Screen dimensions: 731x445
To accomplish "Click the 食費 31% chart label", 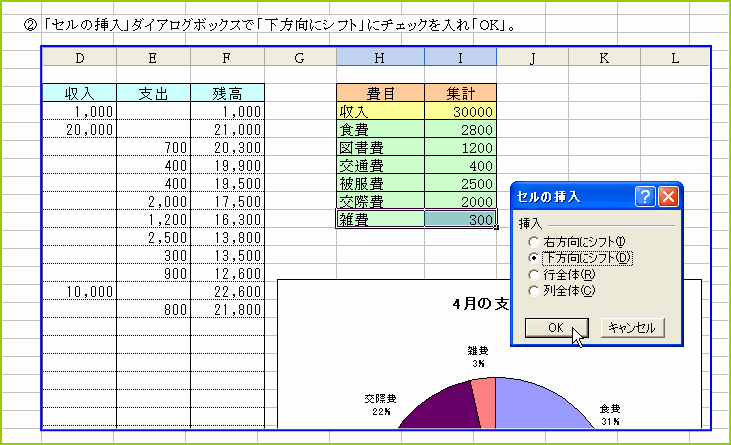I will point(610,415).
